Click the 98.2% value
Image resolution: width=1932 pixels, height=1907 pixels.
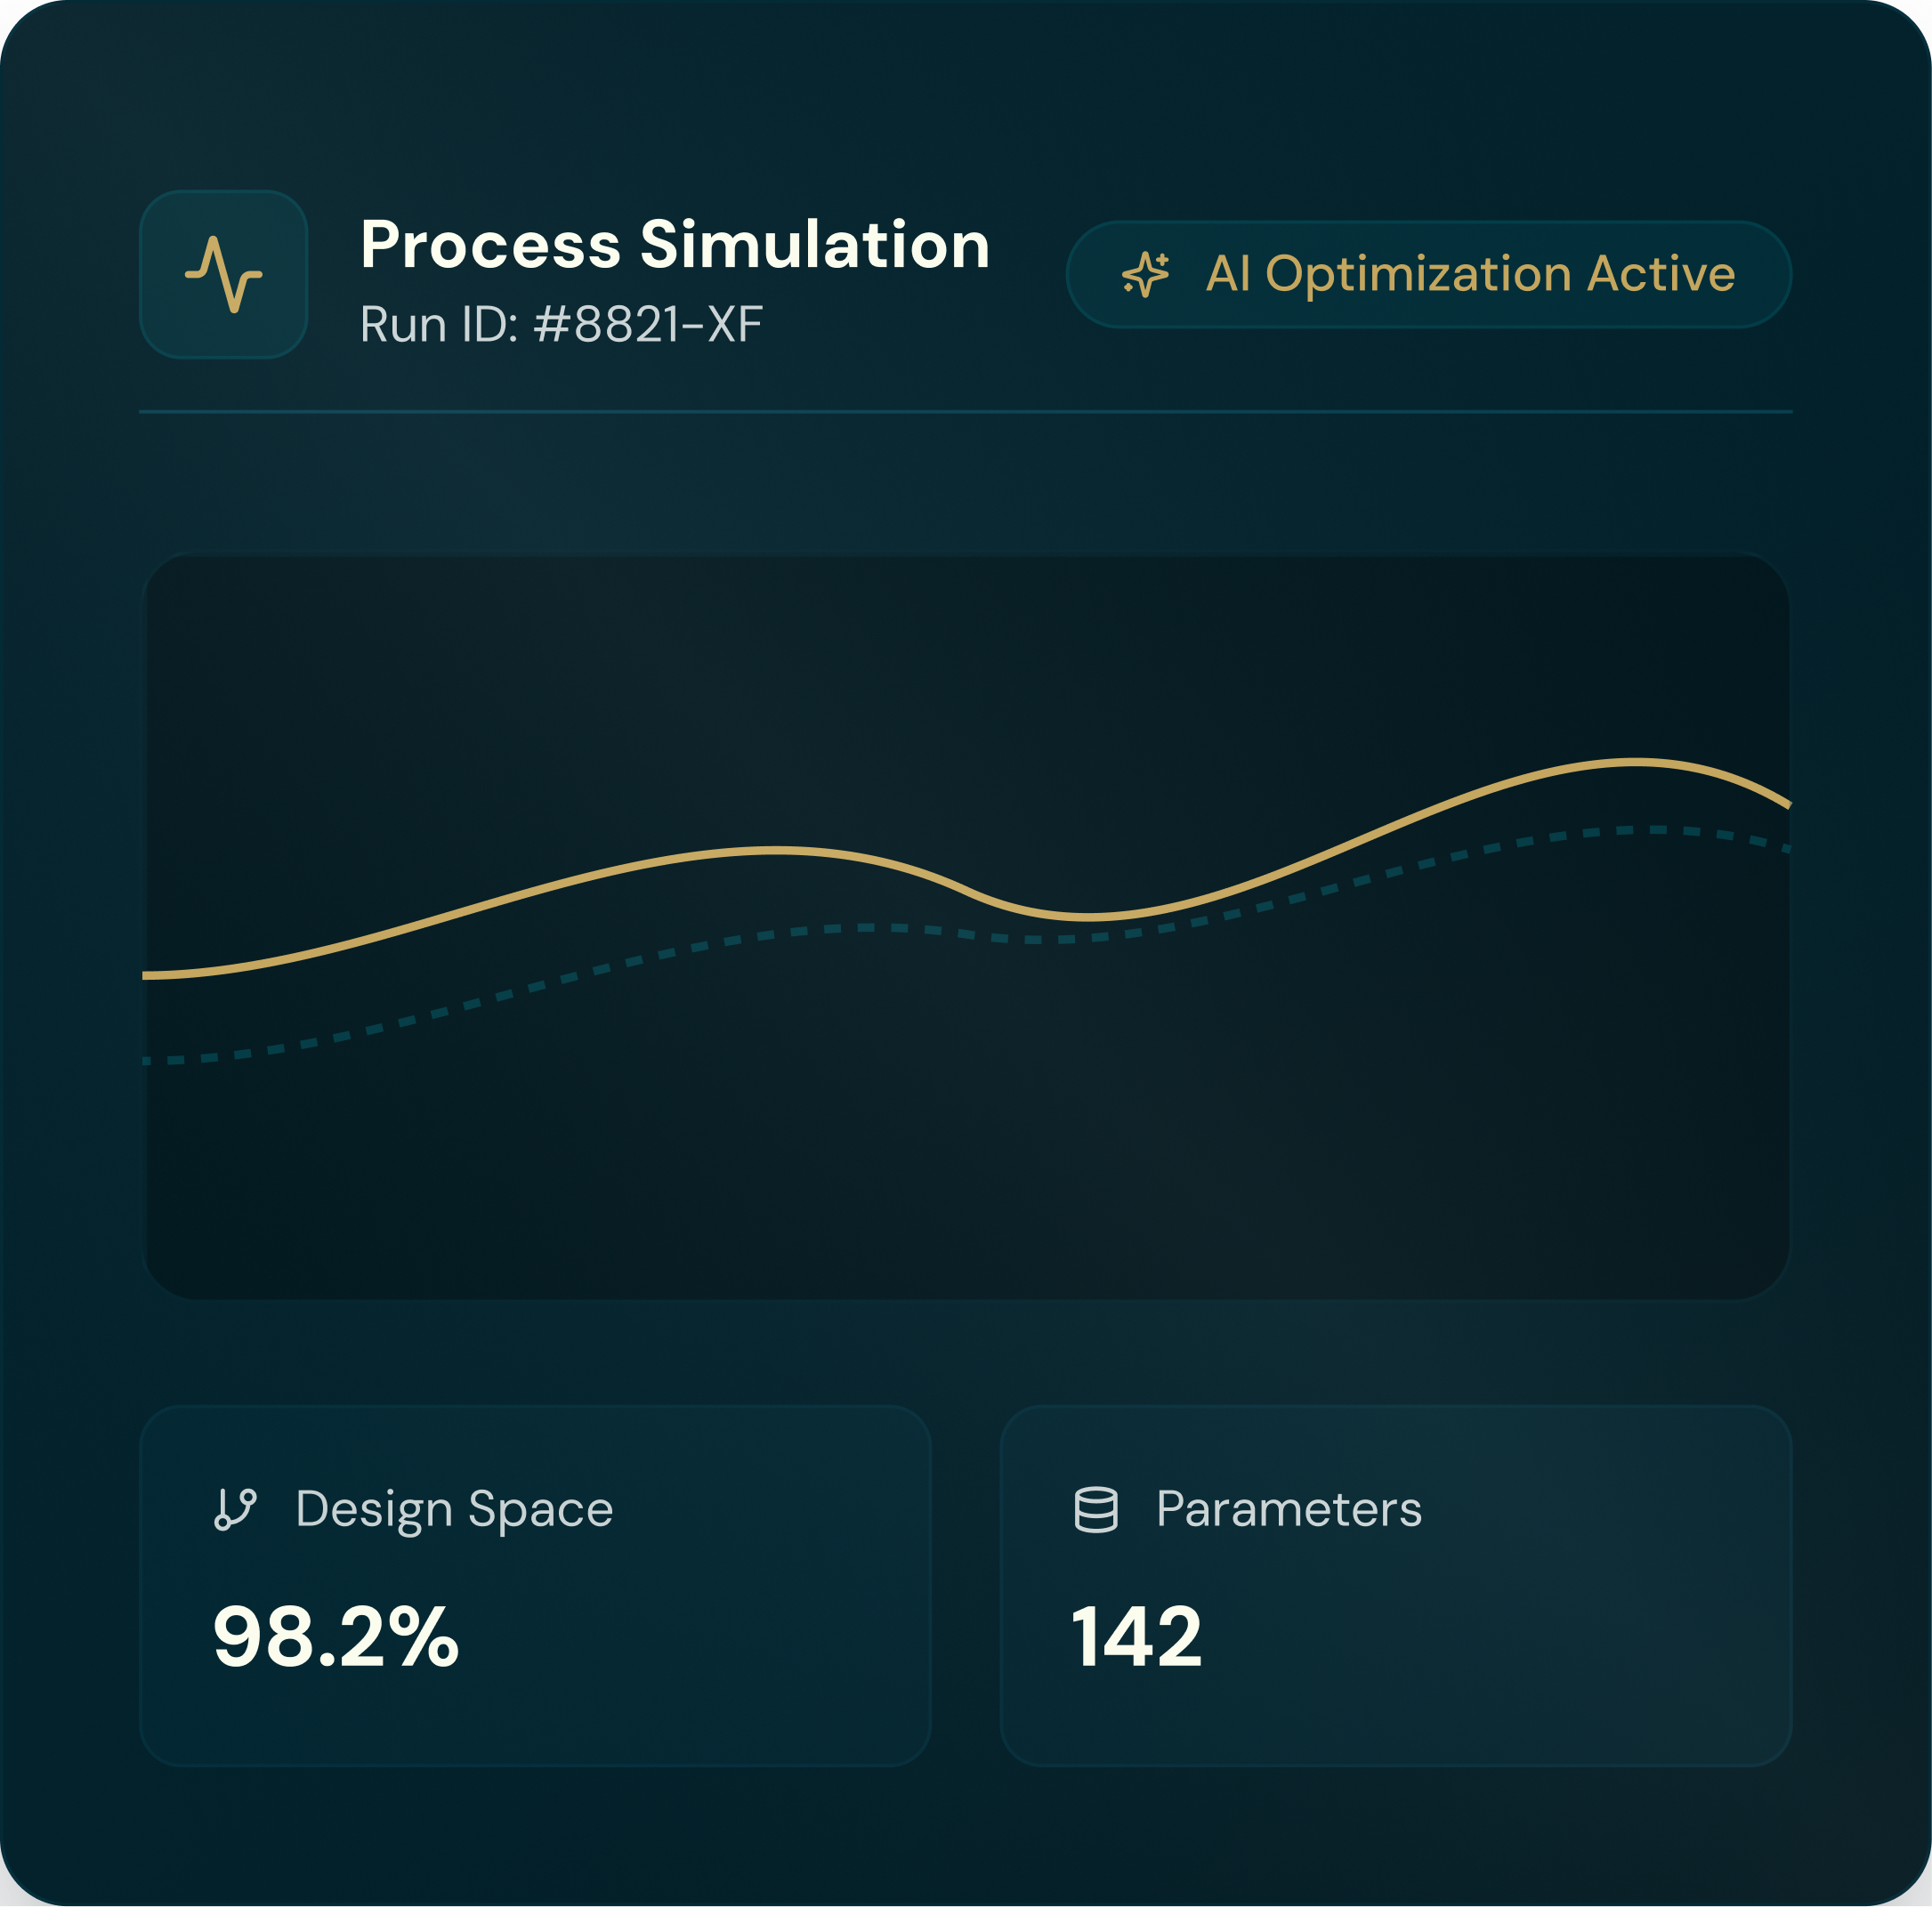pos(335,1637)
